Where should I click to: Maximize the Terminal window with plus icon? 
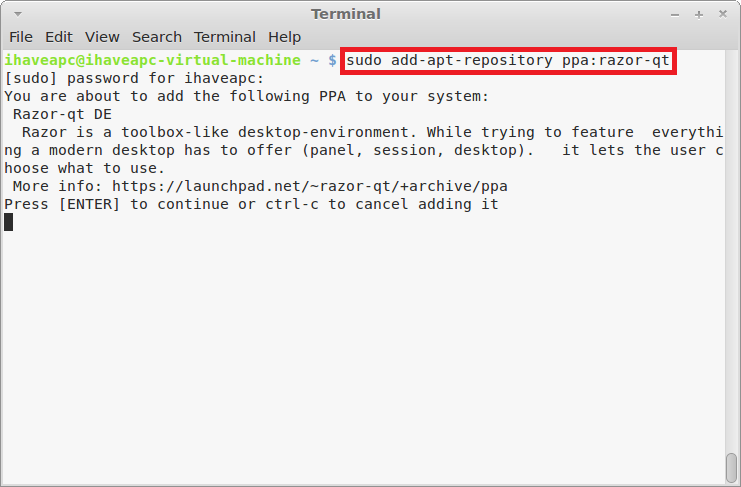point(699,15)
